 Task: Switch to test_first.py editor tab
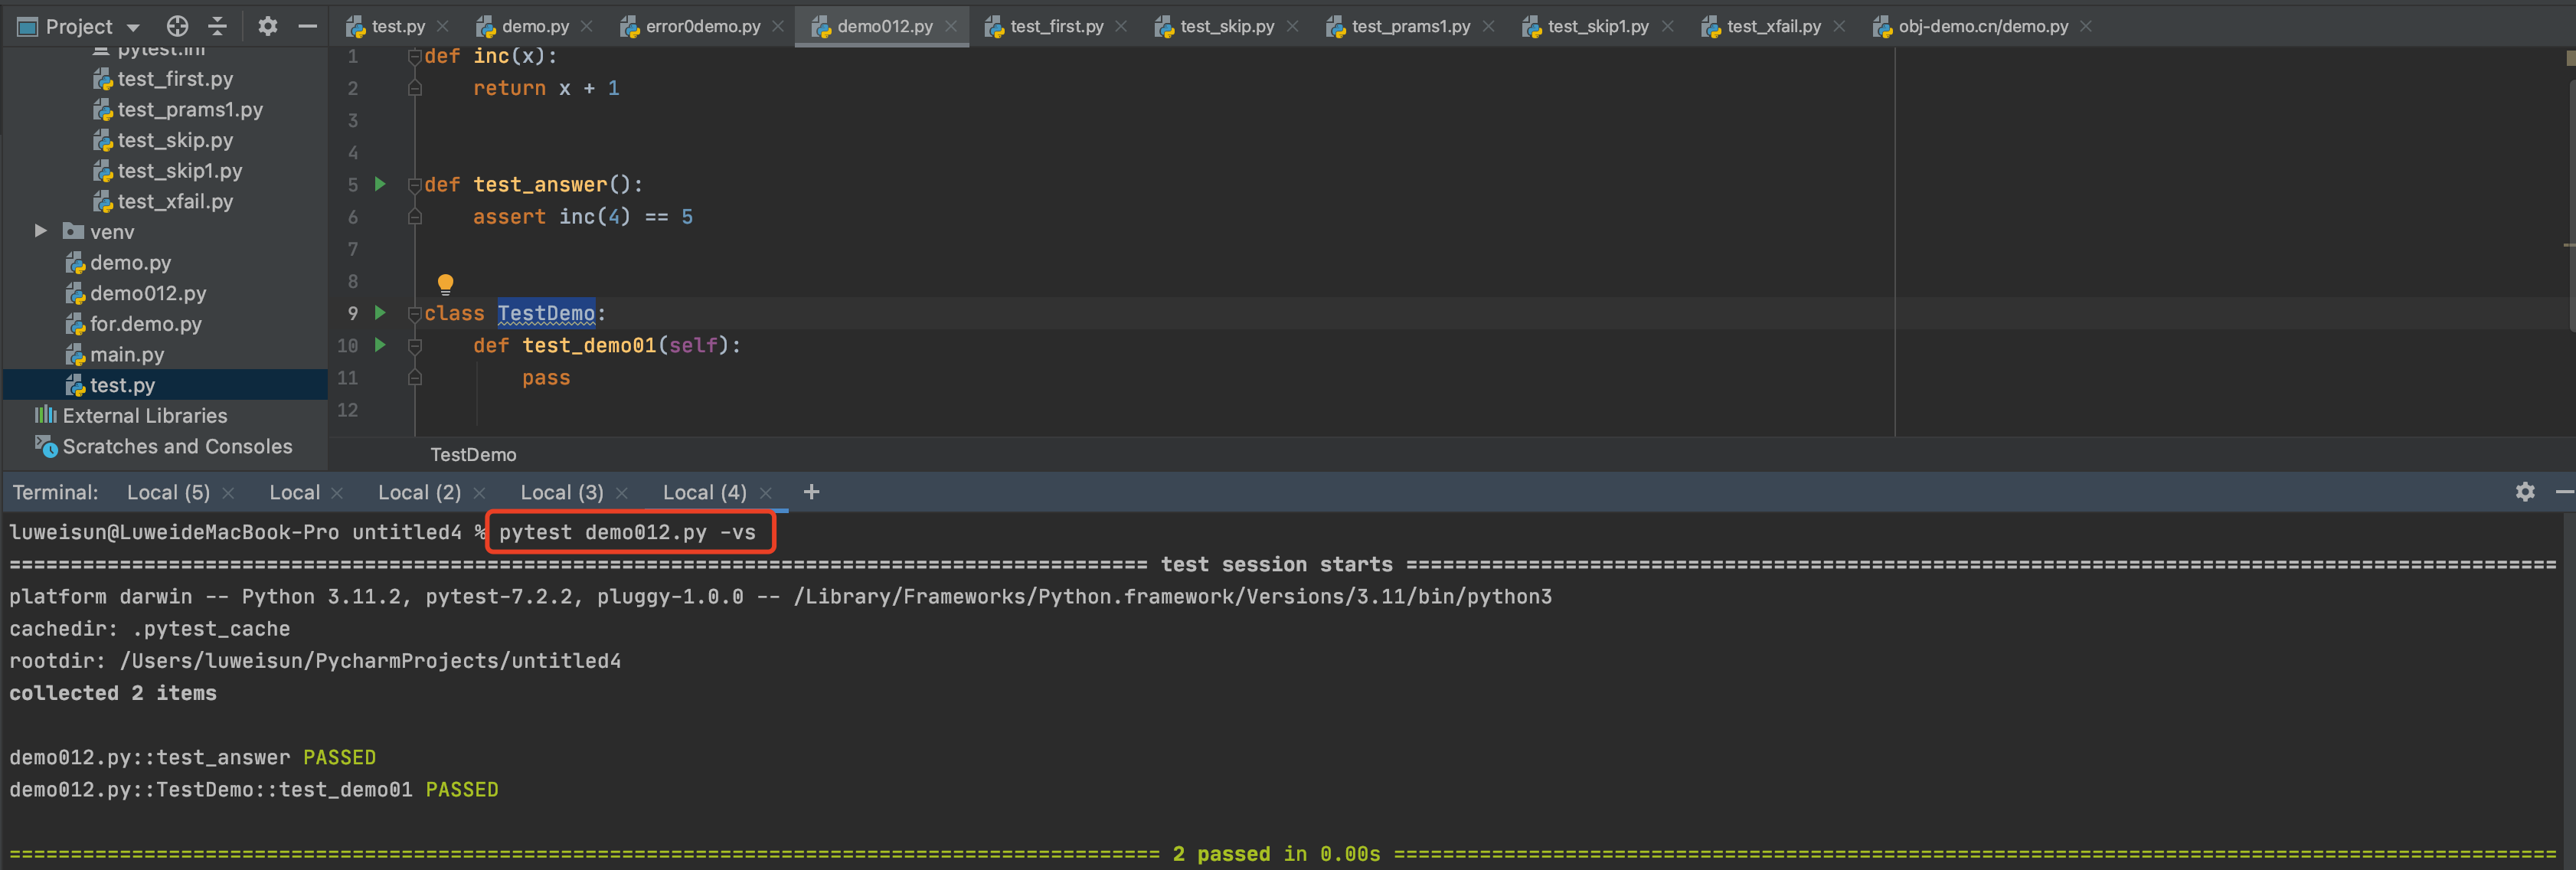click(1056, 26)
